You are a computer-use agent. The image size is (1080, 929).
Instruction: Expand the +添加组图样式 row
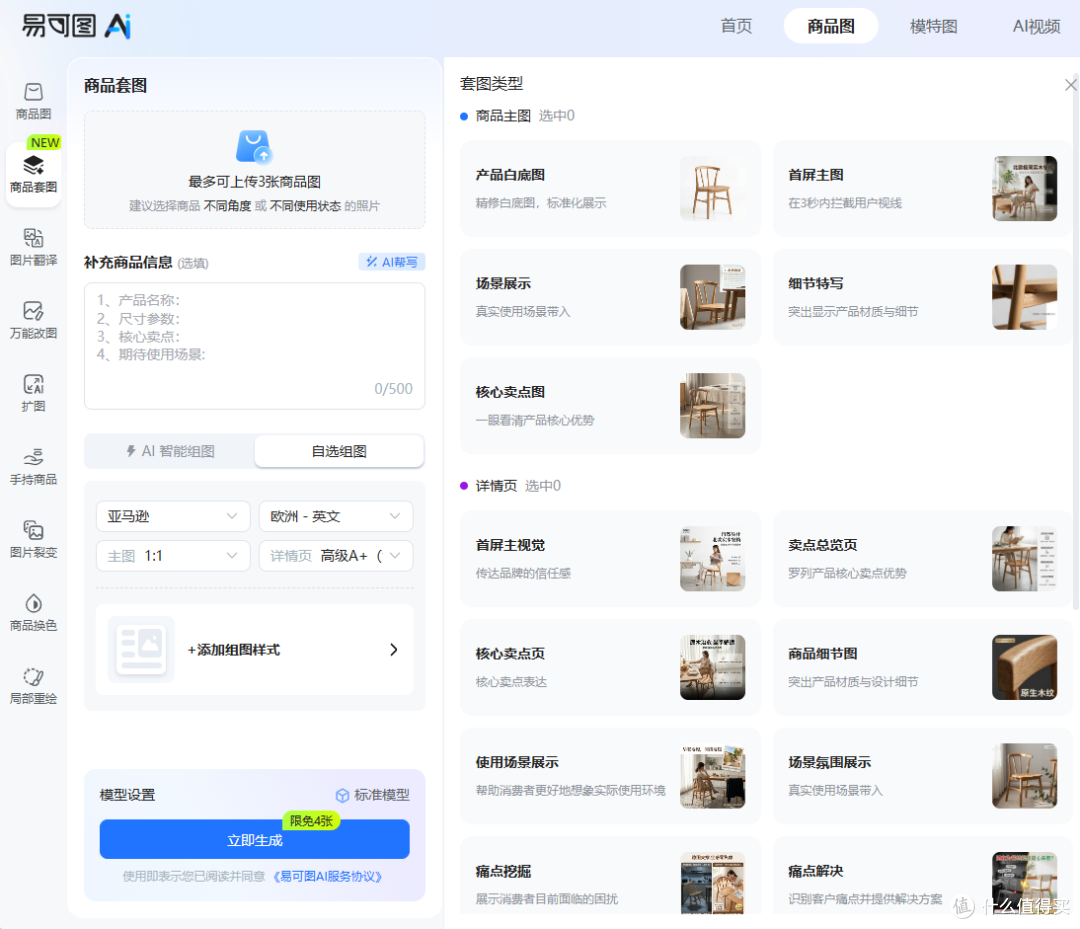[254, 649]
